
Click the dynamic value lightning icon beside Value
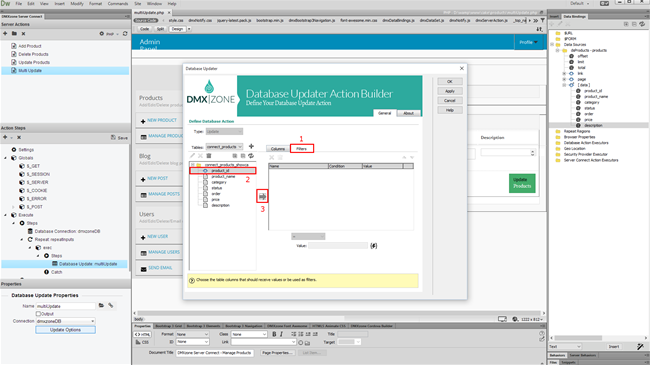tap(374, 246)
